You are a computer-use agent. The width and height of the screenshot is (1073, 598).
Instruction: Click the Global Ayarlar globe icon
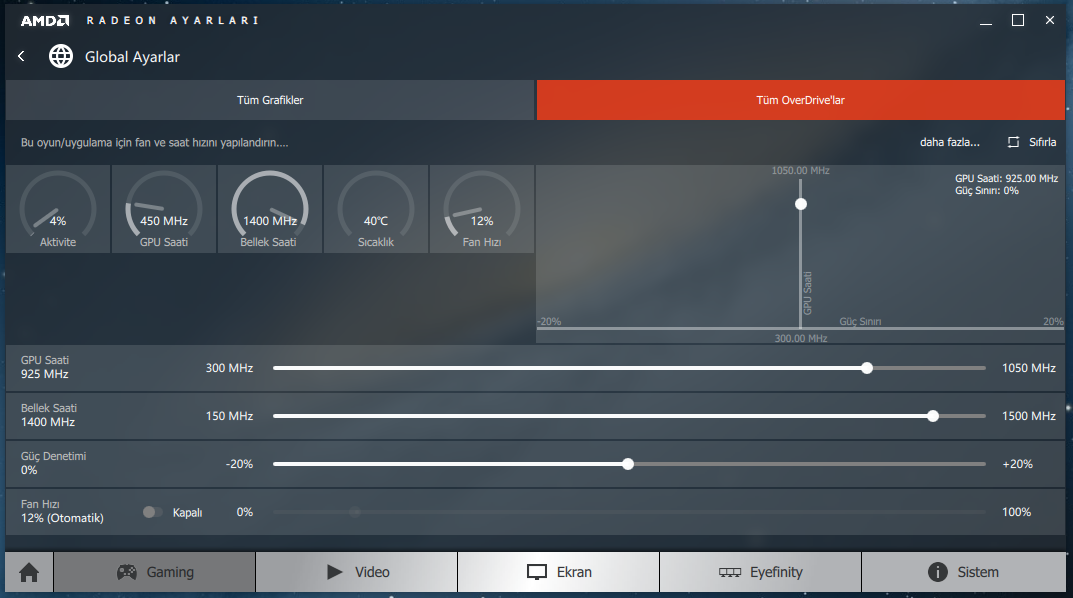(x=61, y=57)
